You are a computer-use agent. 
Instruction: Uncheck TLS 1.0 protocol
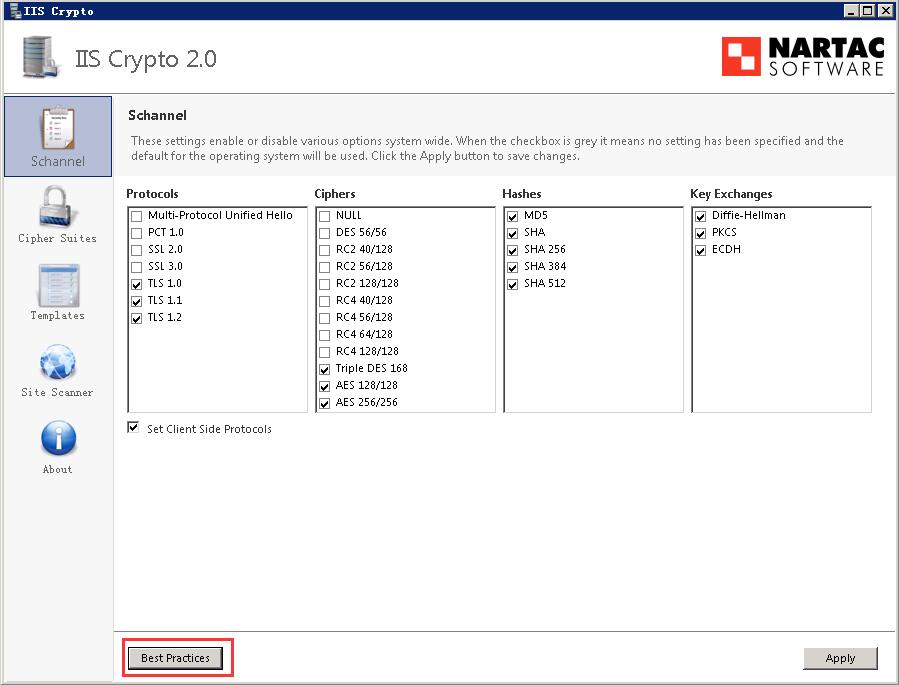136,284
